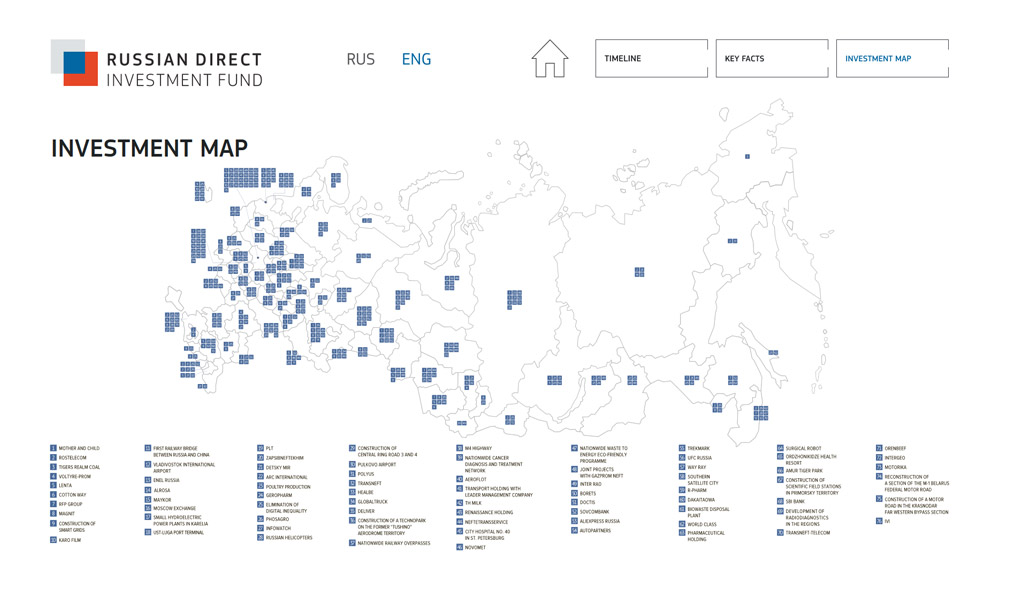The image size is (1009, 606).
Task: Select the Orenbeef legend entry text
Action: click(895, 448)
